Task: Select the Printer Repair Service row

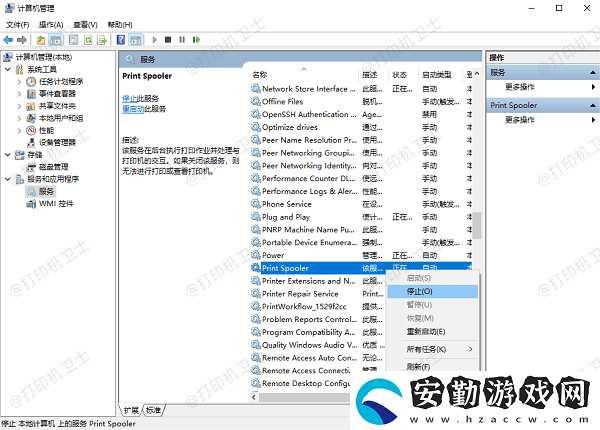Action: pyautogui.click(x=318, y=294)
